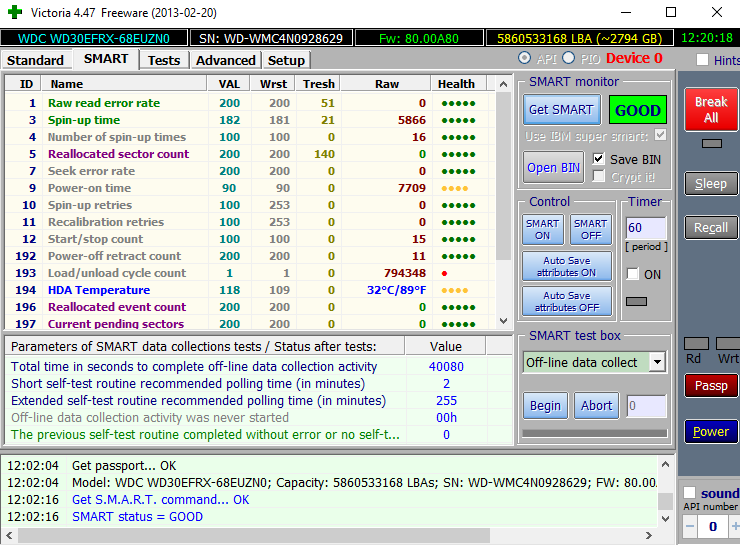Click the green GOOD status indicator
The image size is (740, 545).
tap(638, 110)
